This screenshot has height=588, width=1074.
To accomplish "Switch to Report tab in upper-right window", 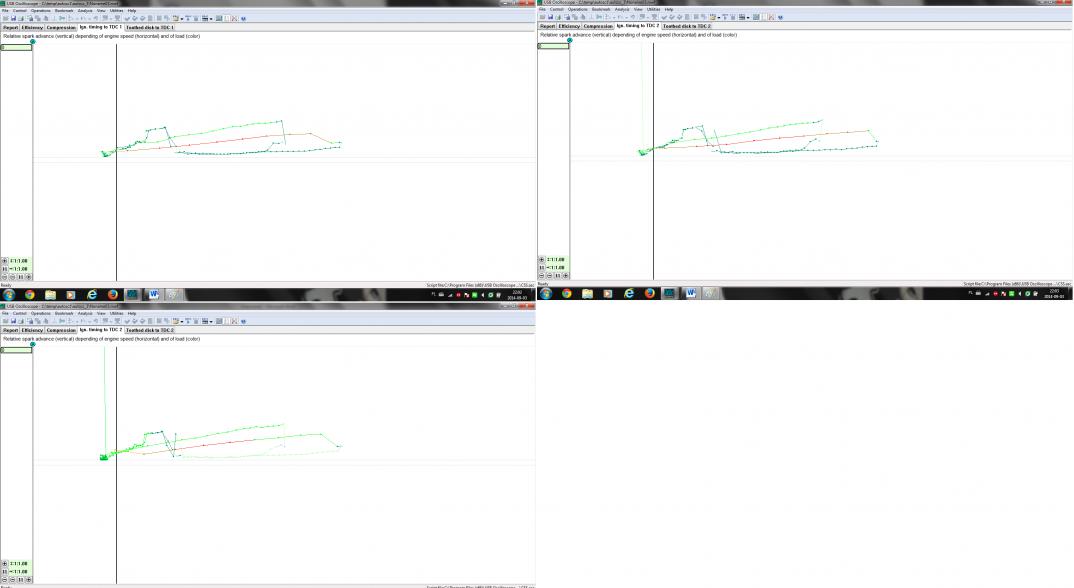I will 547,26.
